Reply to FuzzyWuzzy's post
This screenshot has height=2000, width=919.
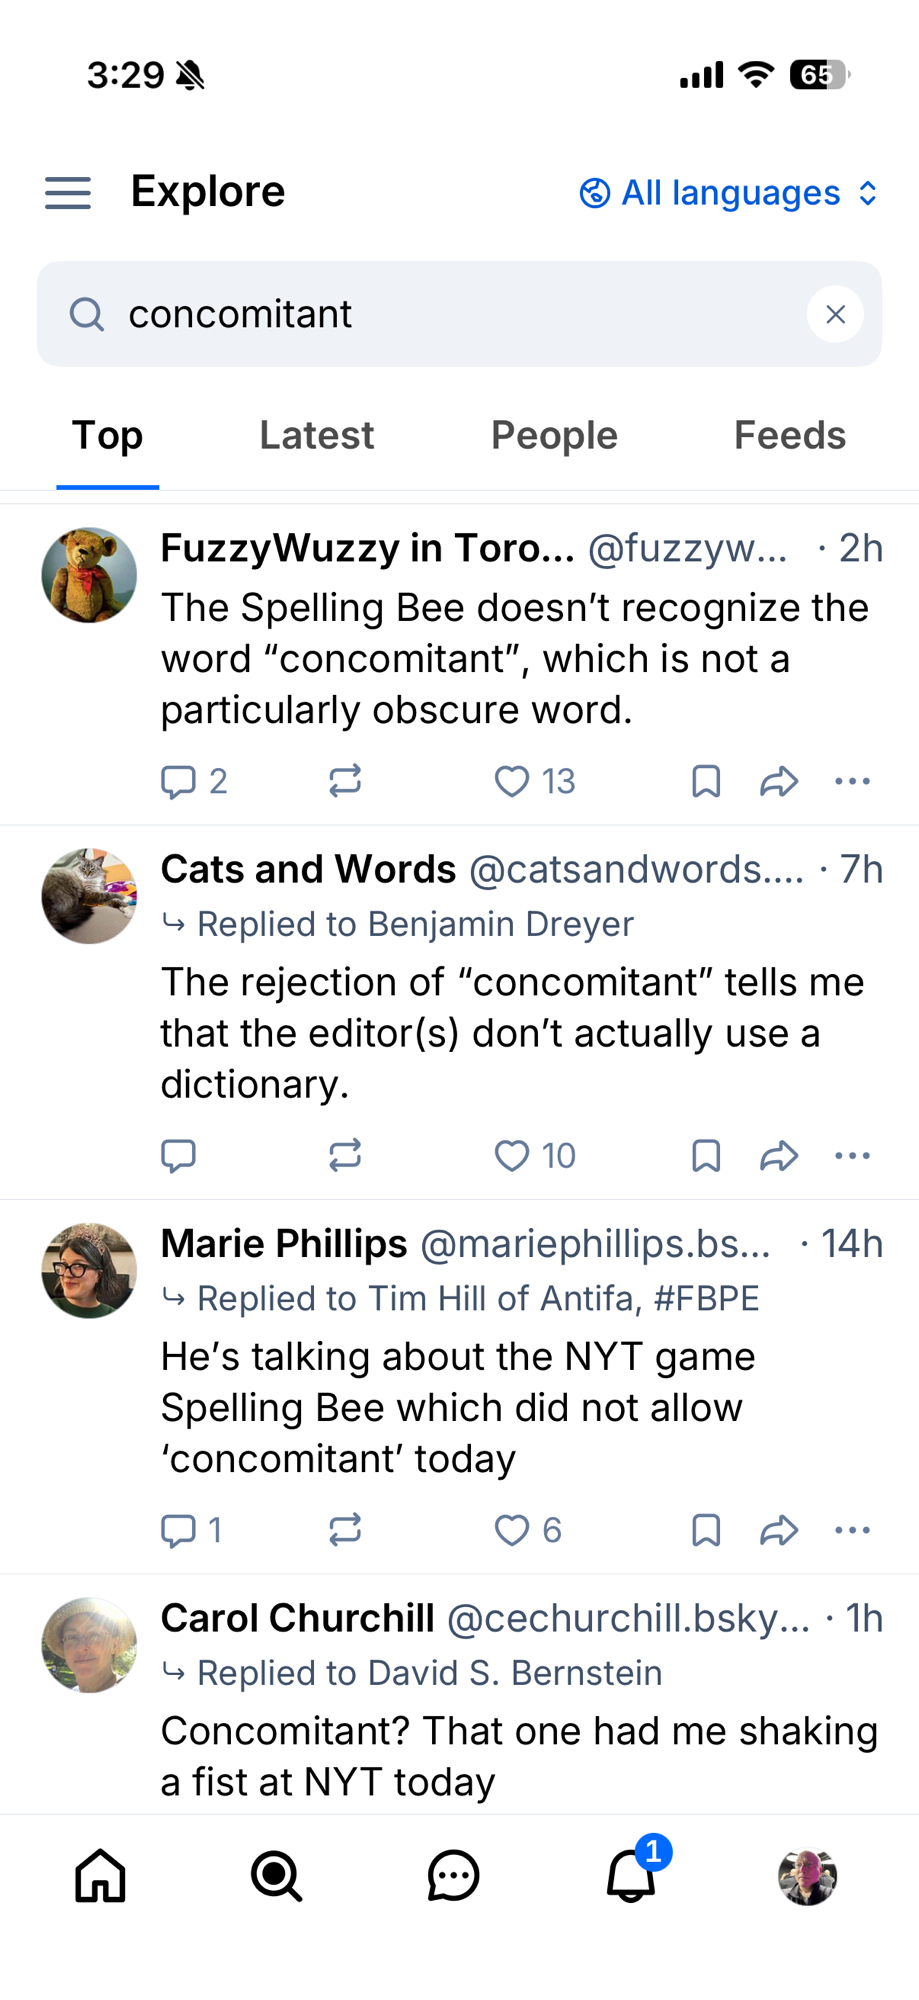click(179, 781)
